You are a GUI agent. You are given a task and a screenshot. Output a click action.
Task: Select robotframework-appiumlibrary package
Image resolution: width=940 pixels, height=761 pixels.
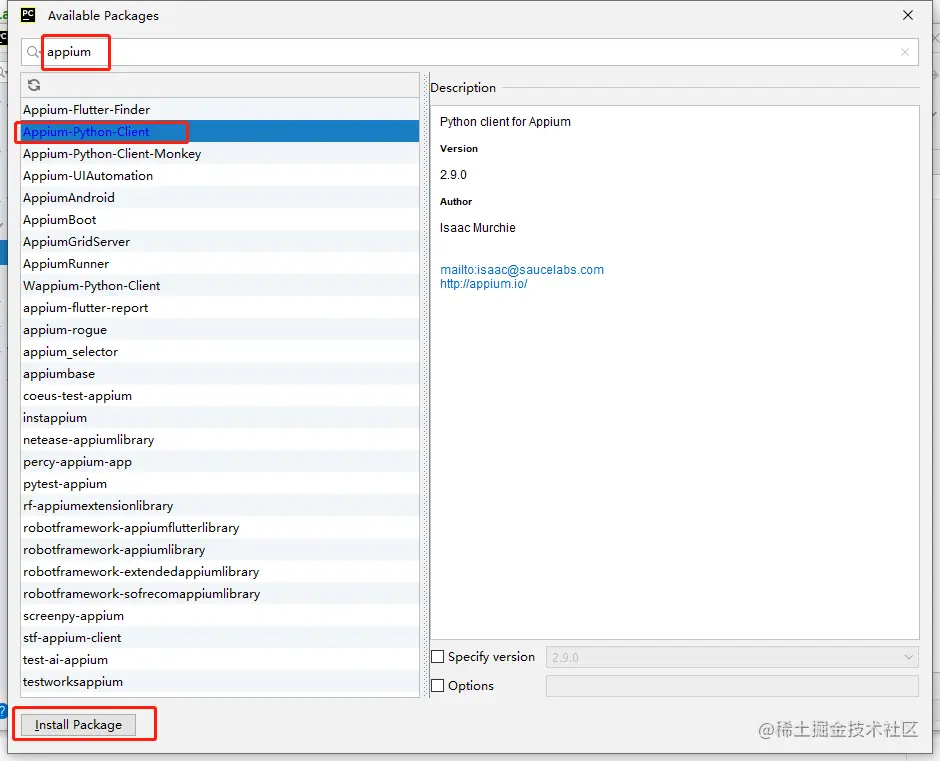[220, 549]
